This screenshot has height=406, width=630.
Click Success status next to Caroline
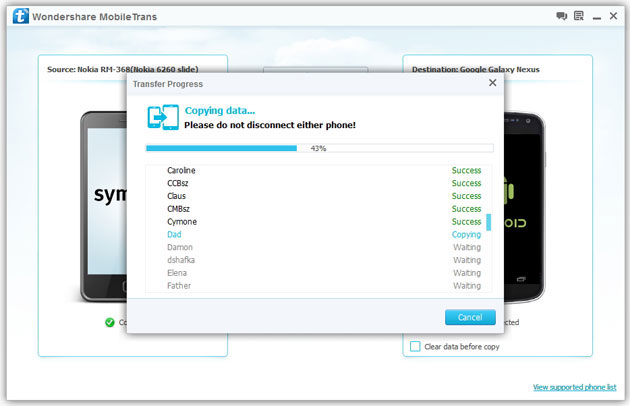click(x=466, y=170)
